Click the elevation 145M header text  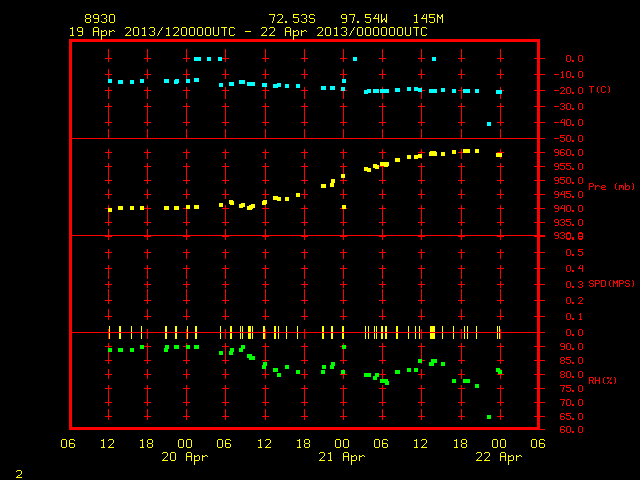coord(428,19)
